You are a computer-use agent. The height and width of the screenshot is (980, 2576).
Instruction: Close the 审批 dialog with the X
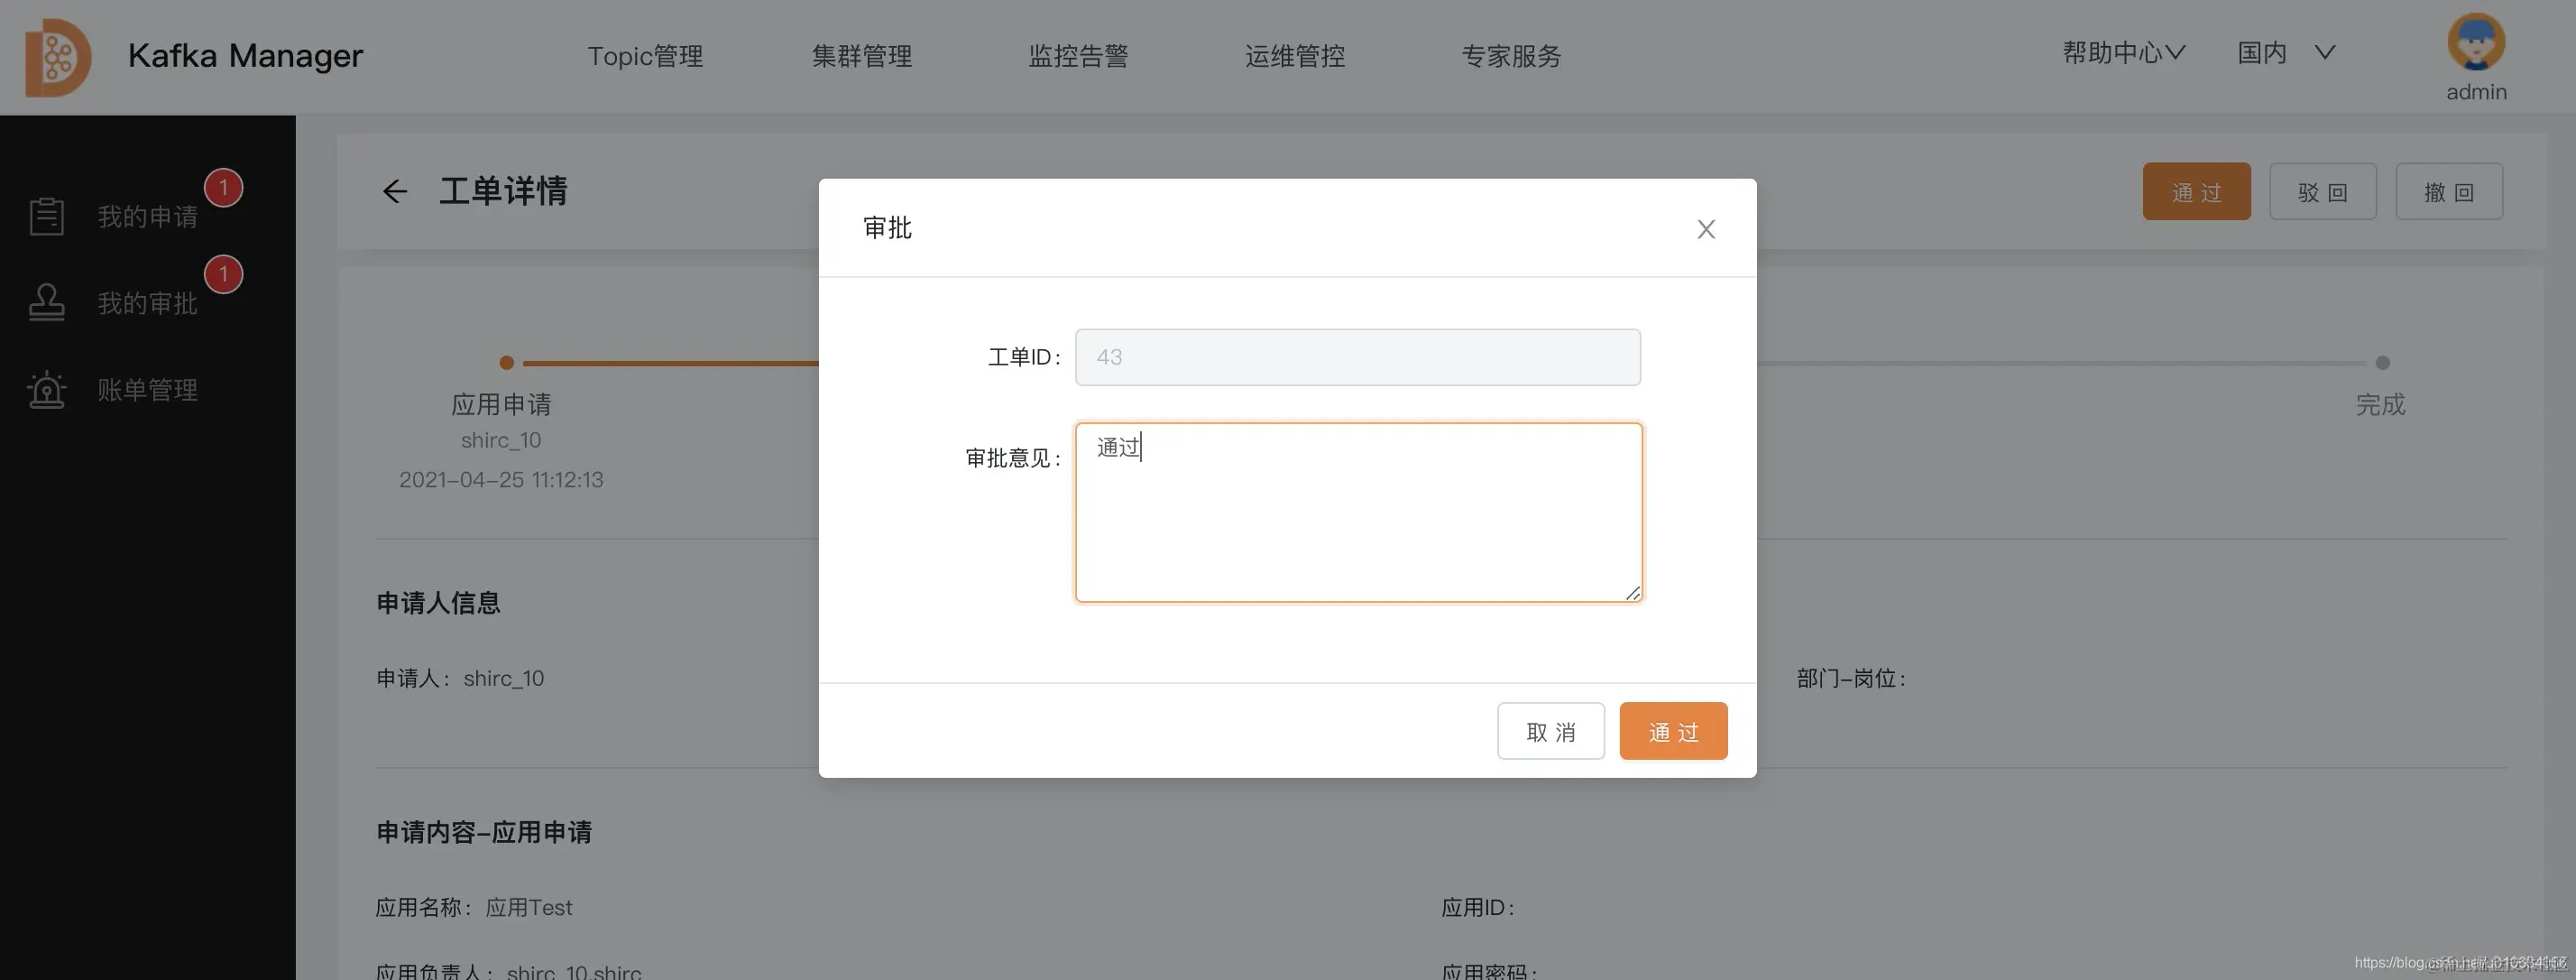pyautogui.click(x=1706, y=229)
